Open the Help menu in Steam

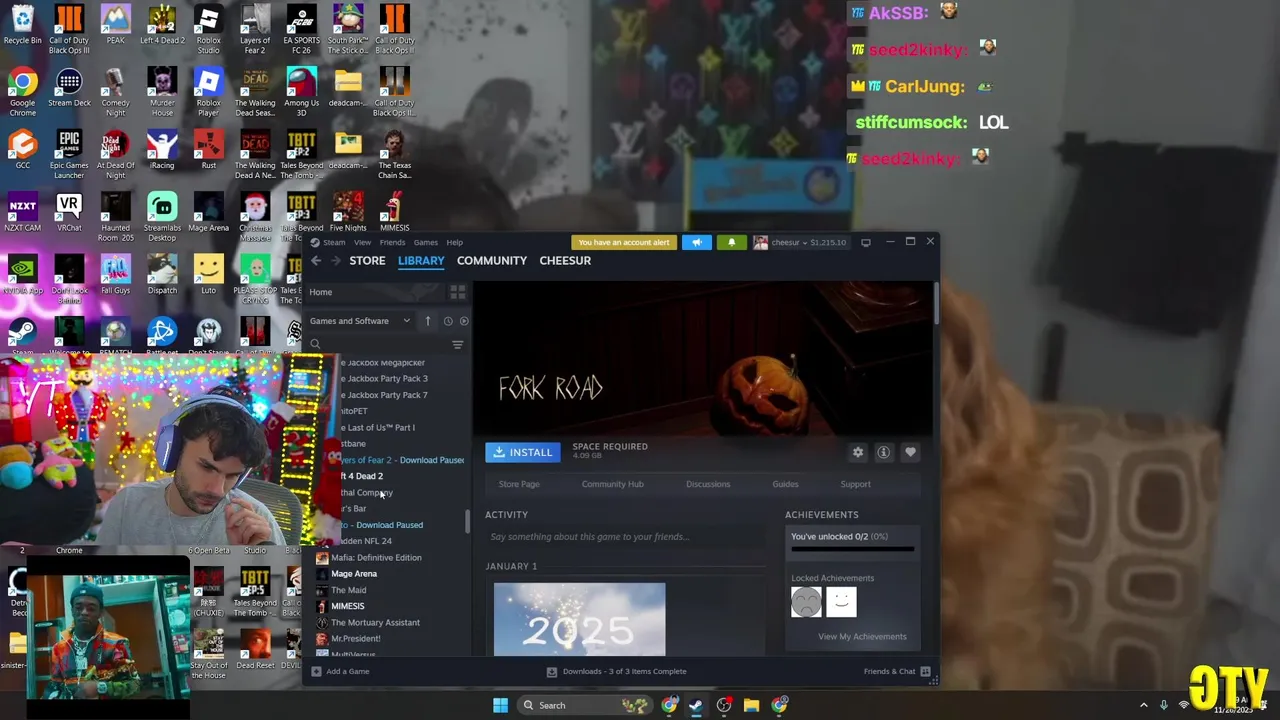point(454,242)
